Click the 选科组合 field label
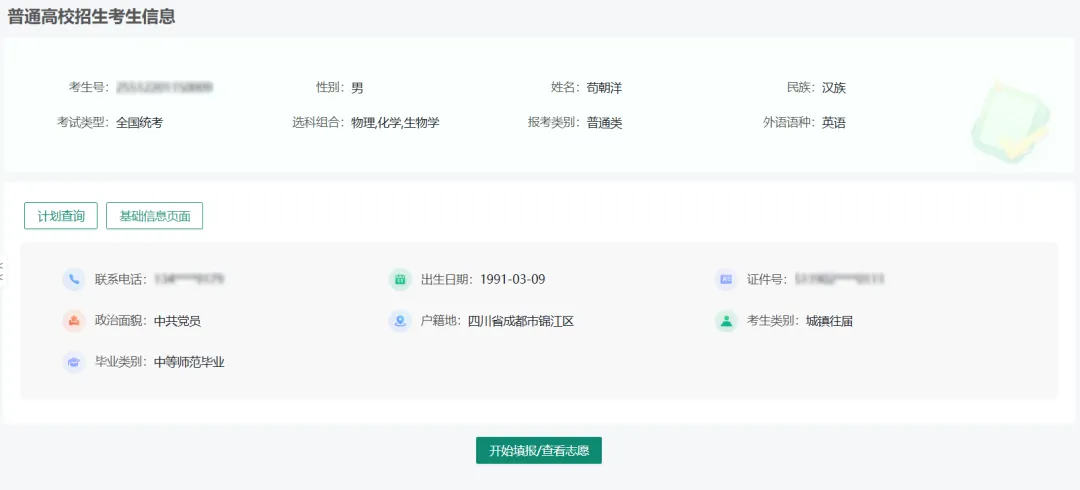The height and width of the screenshot is (490, 1080). 316,123
